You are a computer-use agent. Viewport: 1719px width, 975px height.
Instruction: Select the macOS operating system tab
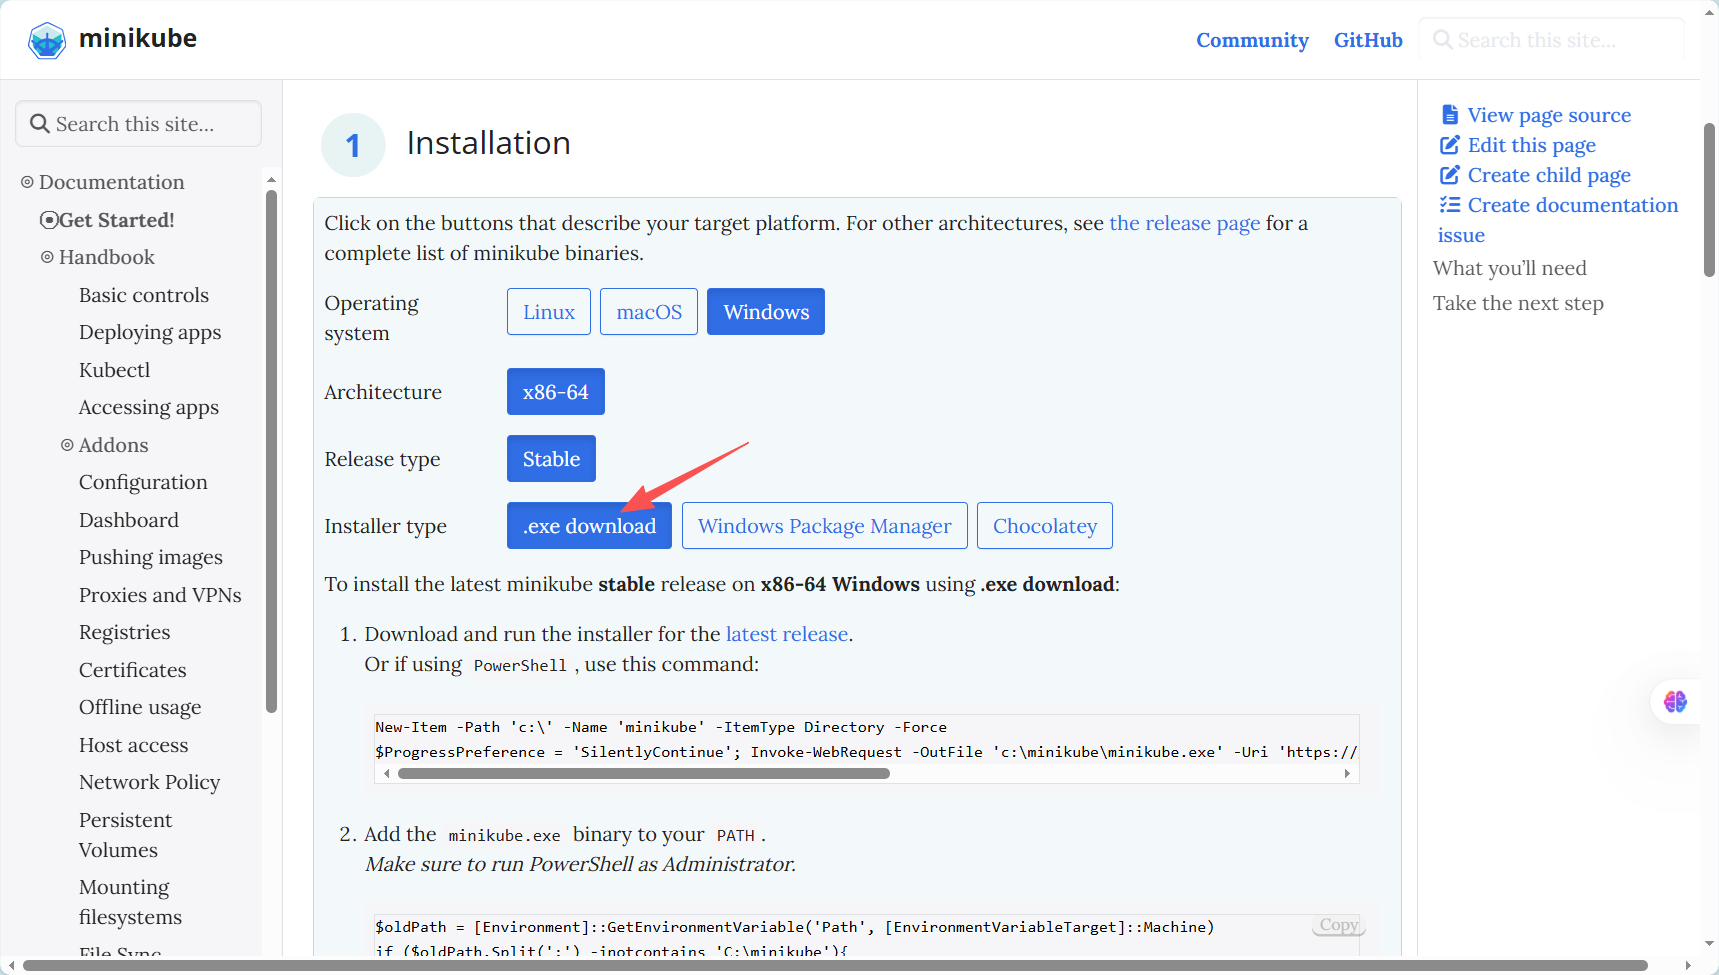point(649,312)
